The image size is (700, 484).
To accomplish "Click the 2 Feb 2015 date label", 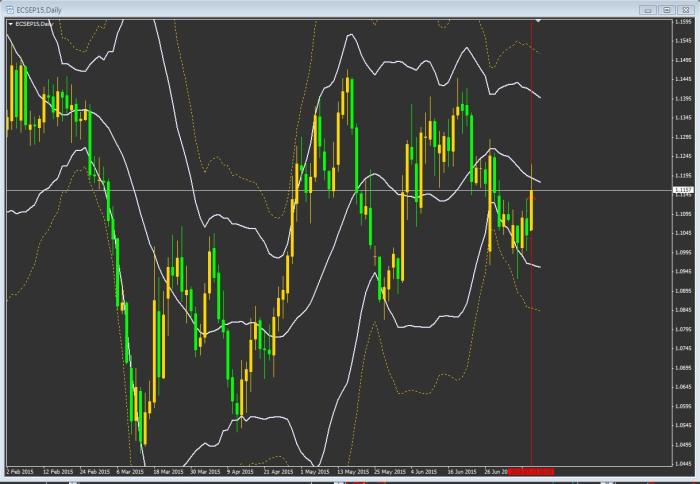I will click(x=20, y=471).
